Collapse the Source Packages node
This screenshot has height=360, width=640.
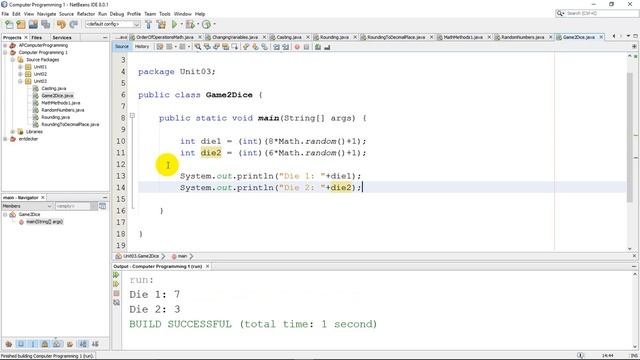tap(13, 60)
